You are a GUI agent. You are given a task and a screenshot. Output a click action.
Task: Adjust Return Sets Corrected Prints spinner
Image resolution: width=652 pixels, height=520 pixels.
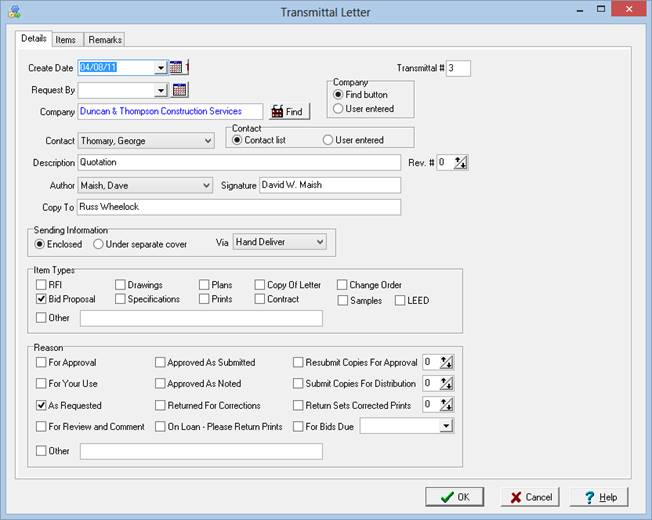[446, 406]
